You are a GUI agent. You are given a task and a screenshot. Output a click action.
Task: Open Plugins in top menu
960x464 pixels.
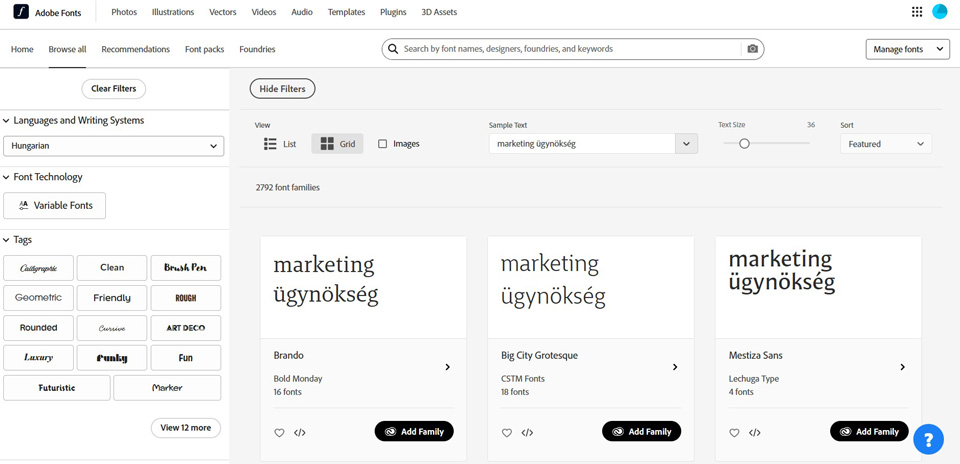pos(393,12)
